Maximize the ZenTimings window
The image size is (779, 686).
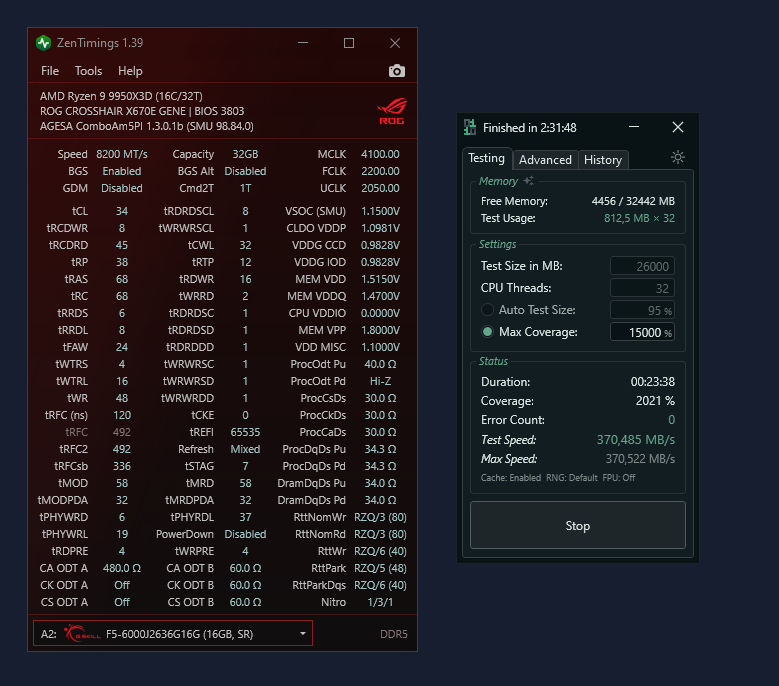[x=349, y=43]
